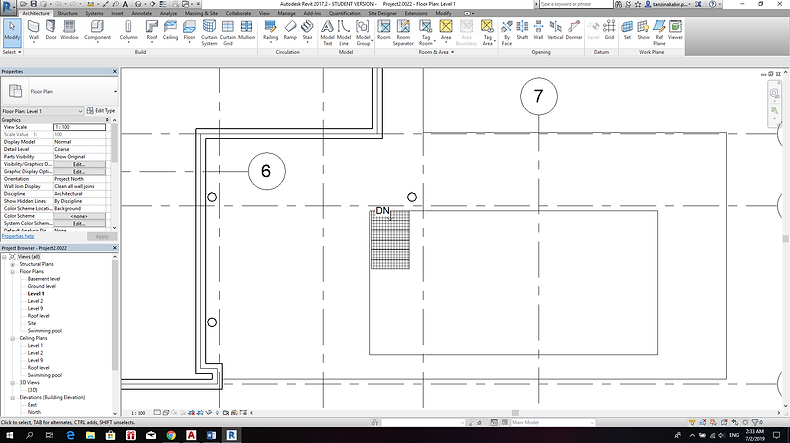Open the Annotate ribbon tab
The width and height of the screenshot is (790, 443).
142,13
